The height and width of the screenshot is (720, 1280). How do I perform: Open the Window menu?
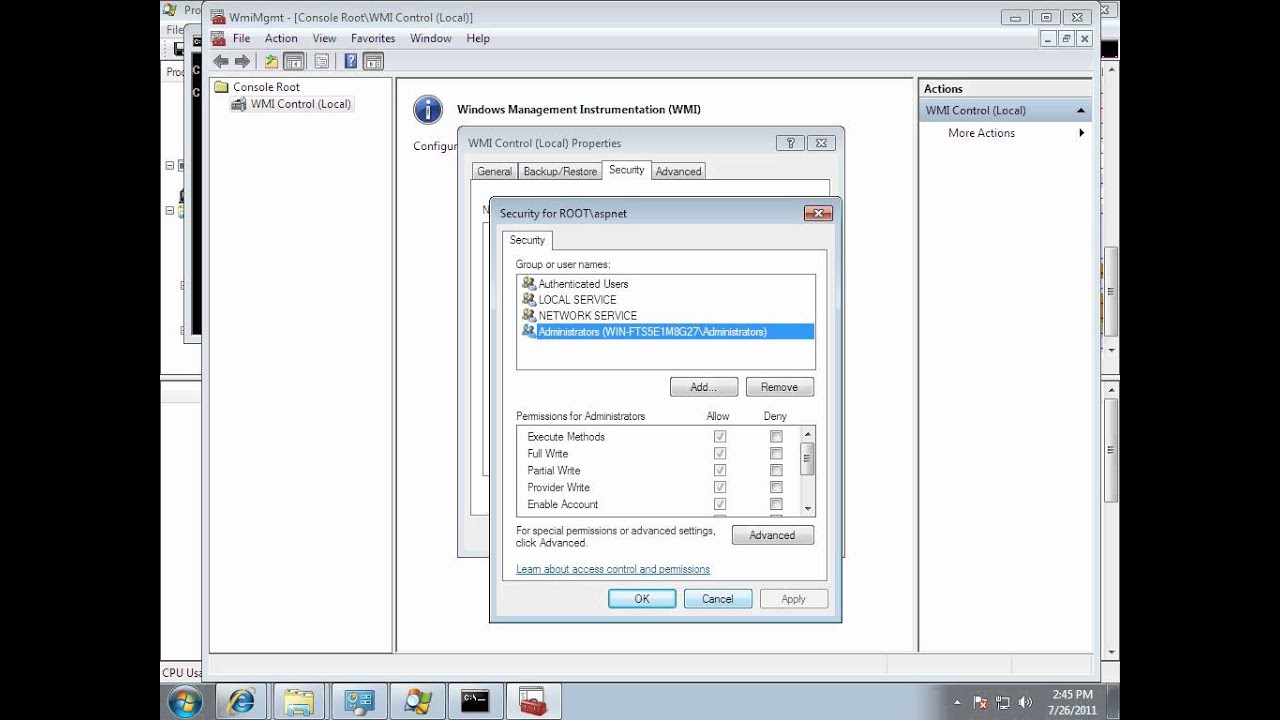(x=431, y=38)
